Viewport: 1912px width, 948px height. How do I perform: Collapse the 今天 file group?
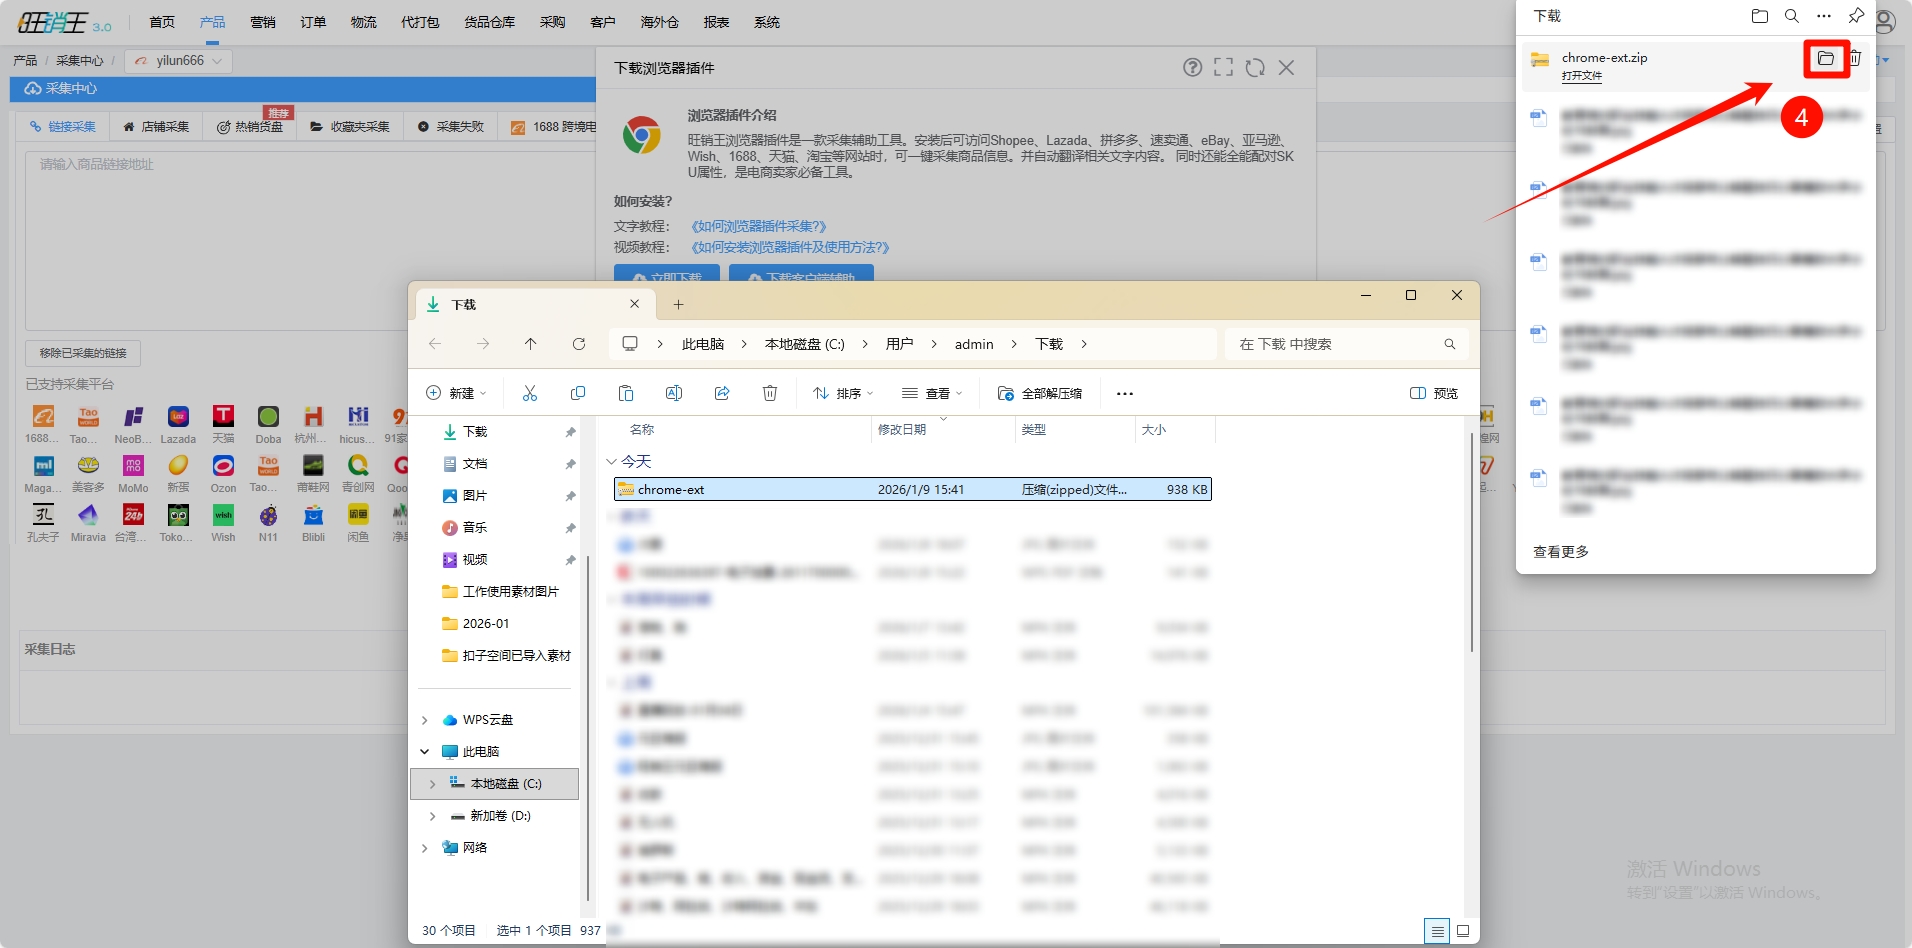point(612,462)
